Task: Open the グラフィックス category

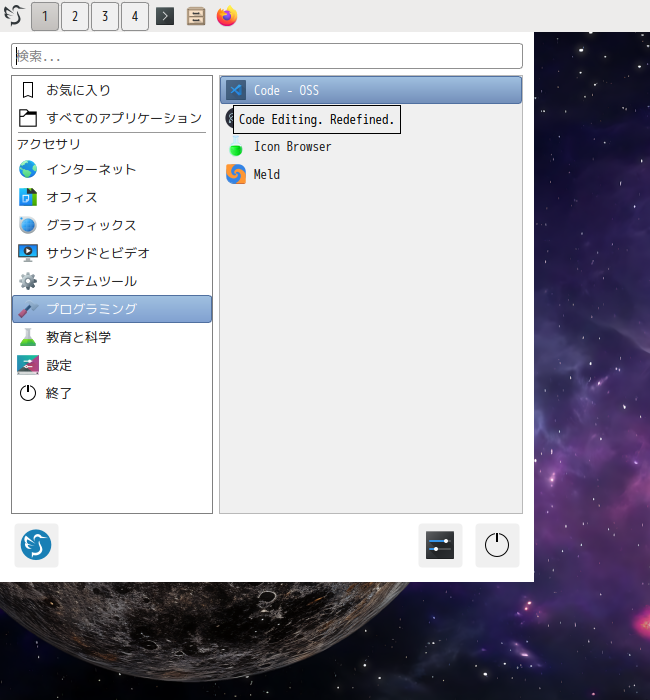Action: (112, 225)
